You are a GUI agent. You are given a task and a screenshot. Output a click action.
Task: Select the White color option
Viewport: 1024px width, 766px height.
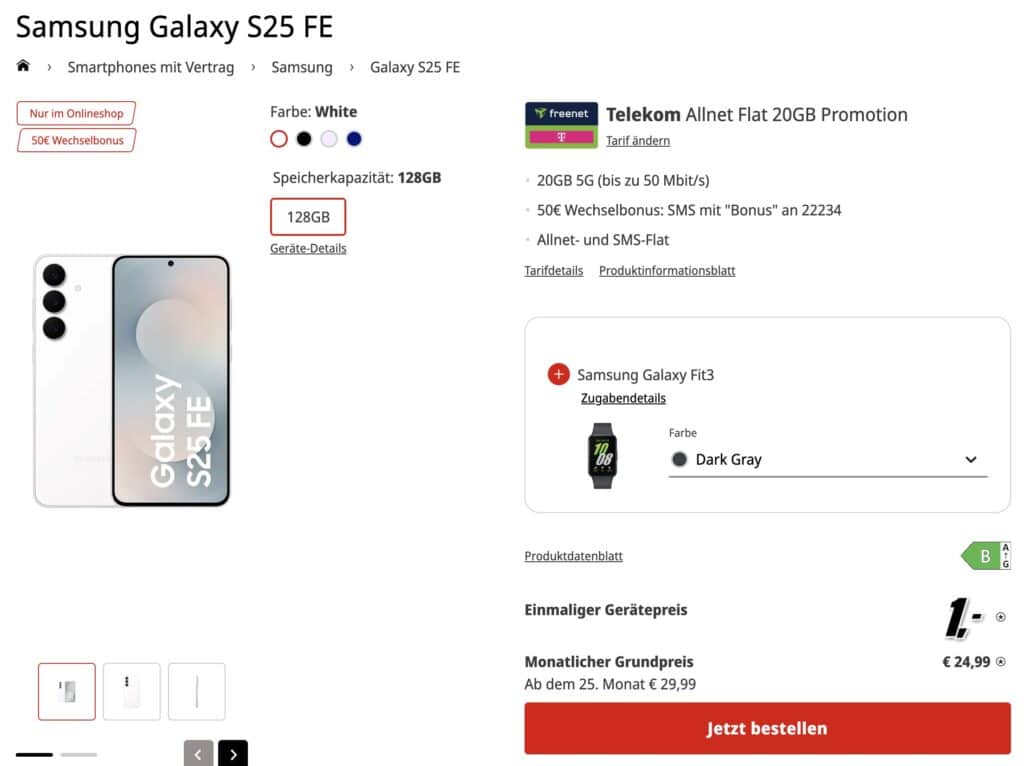click(279, 139)
